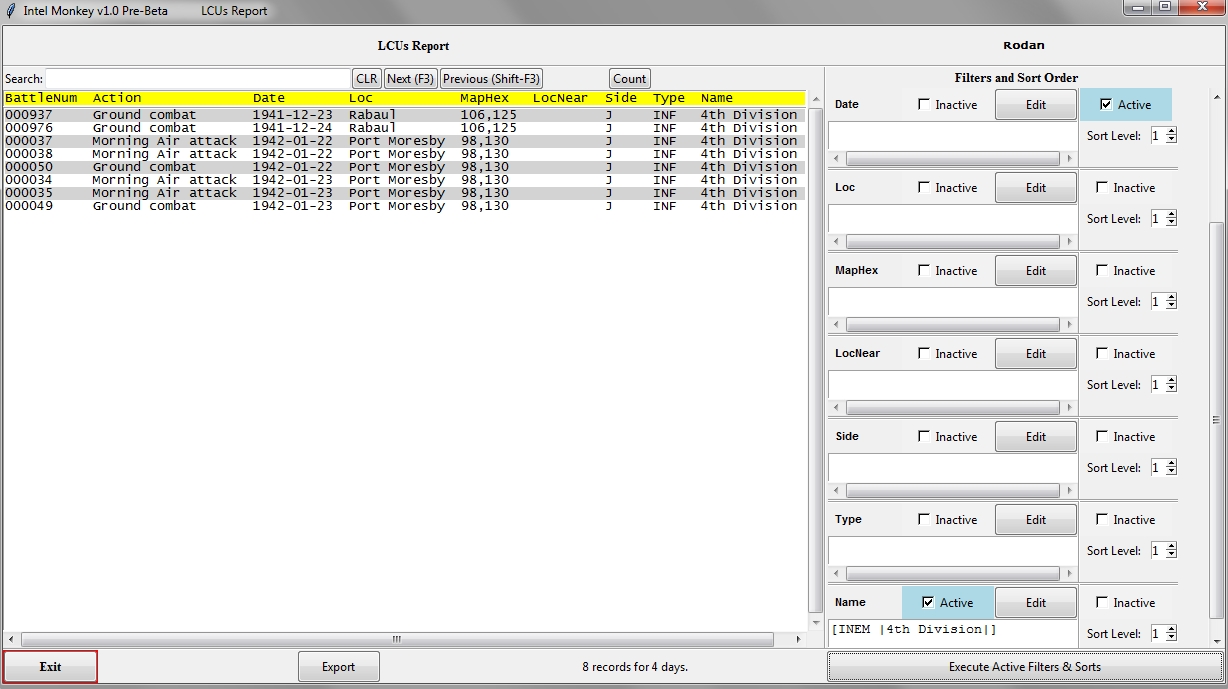Screen dimensions: 1228x689
Task: Edit the Side filter
Action: [x=1035, y=436]
